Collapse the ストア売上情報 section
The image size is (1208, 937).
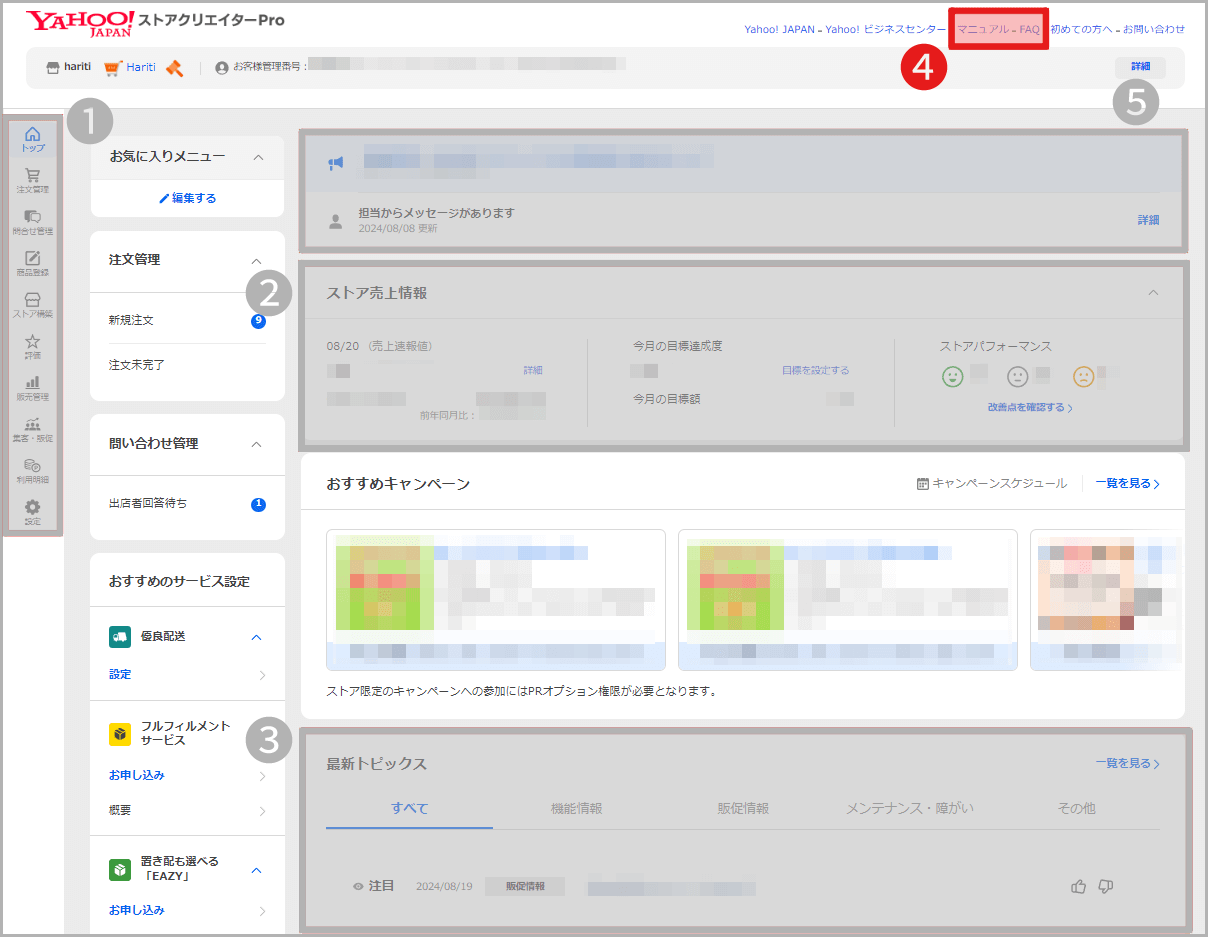(1153, 293)
